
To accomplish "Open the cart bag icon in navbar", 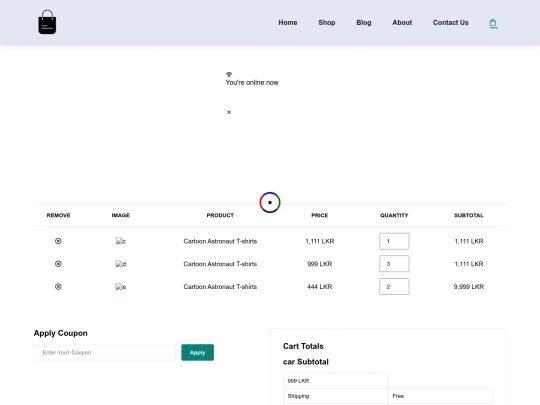I will coord(493,23).
